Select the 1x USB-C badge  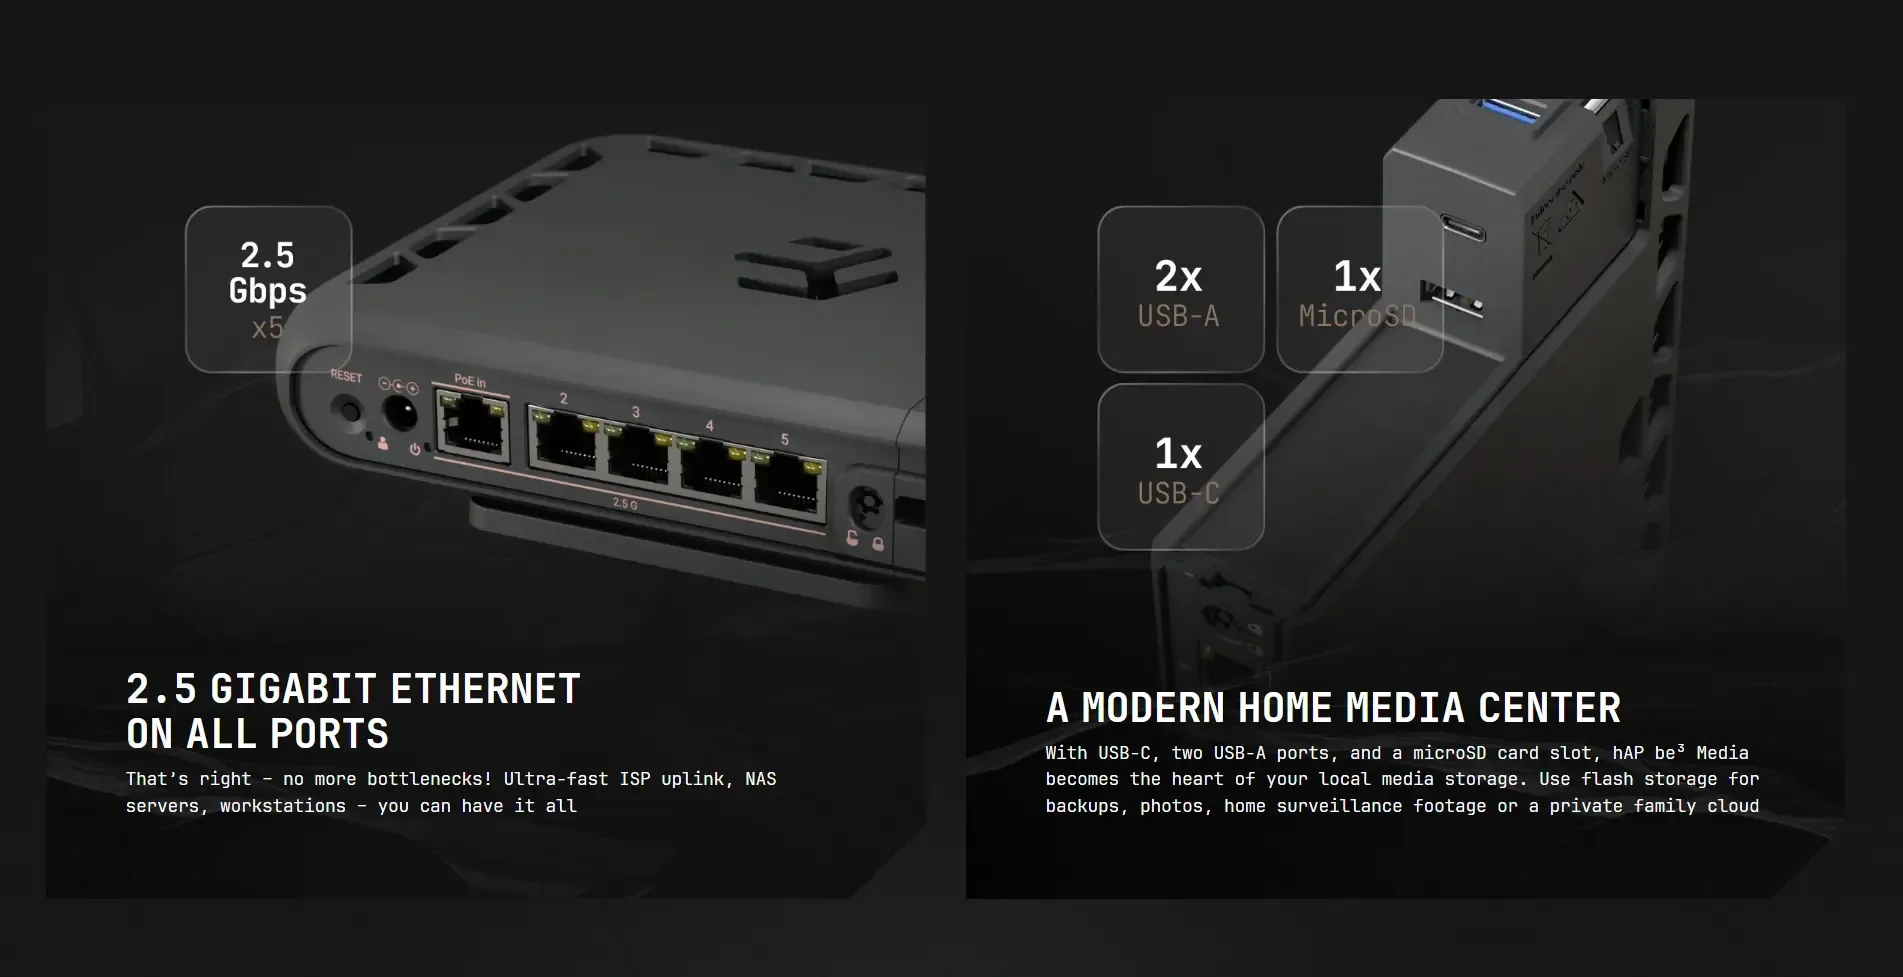1181,467
